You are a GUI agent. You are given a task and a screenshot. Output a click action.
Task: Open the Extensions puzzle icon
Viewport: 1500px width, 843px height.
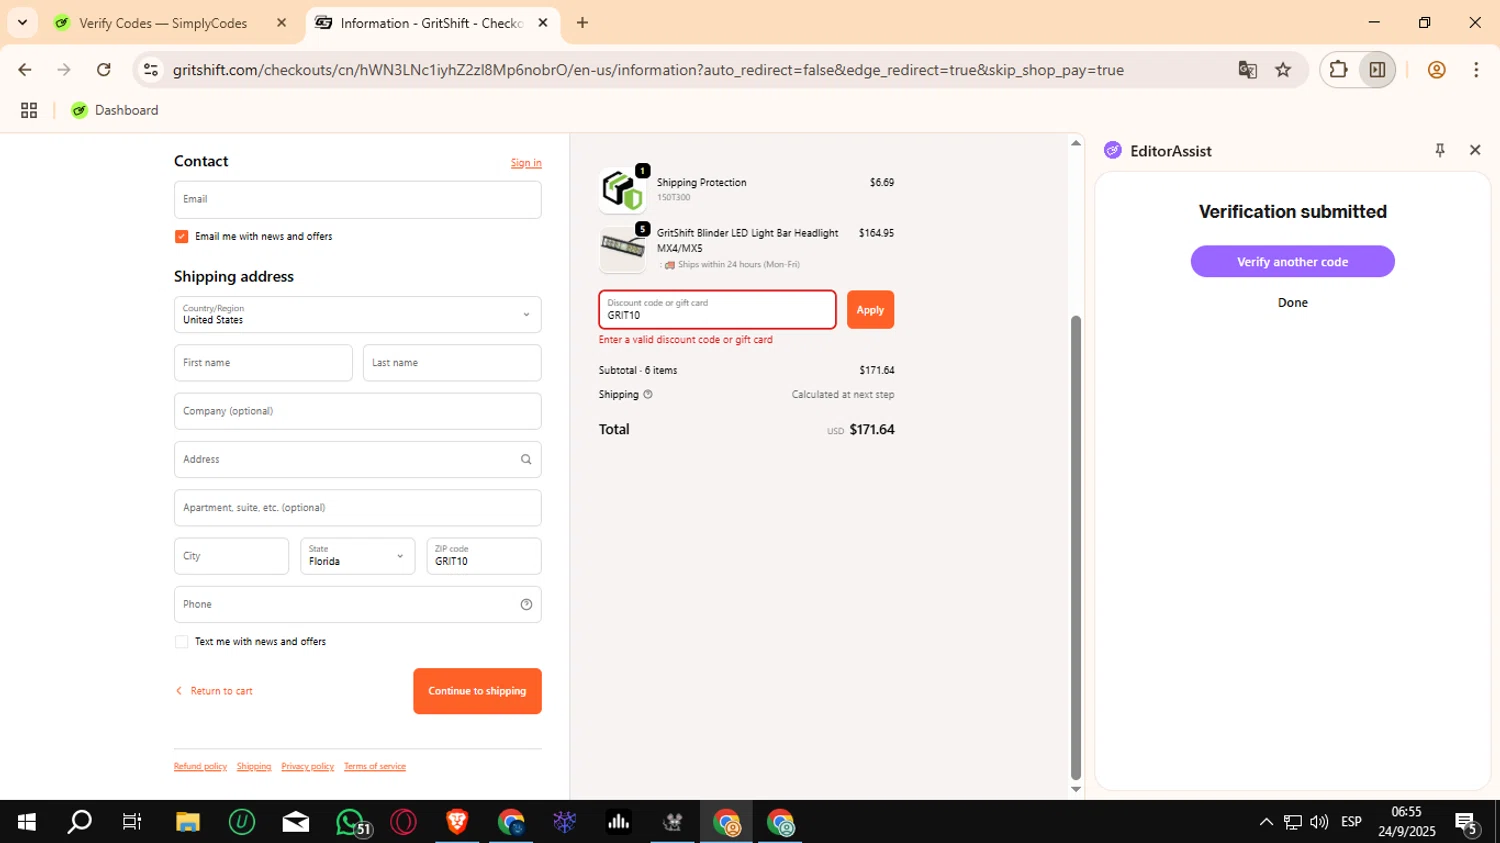click(1338, 70)
